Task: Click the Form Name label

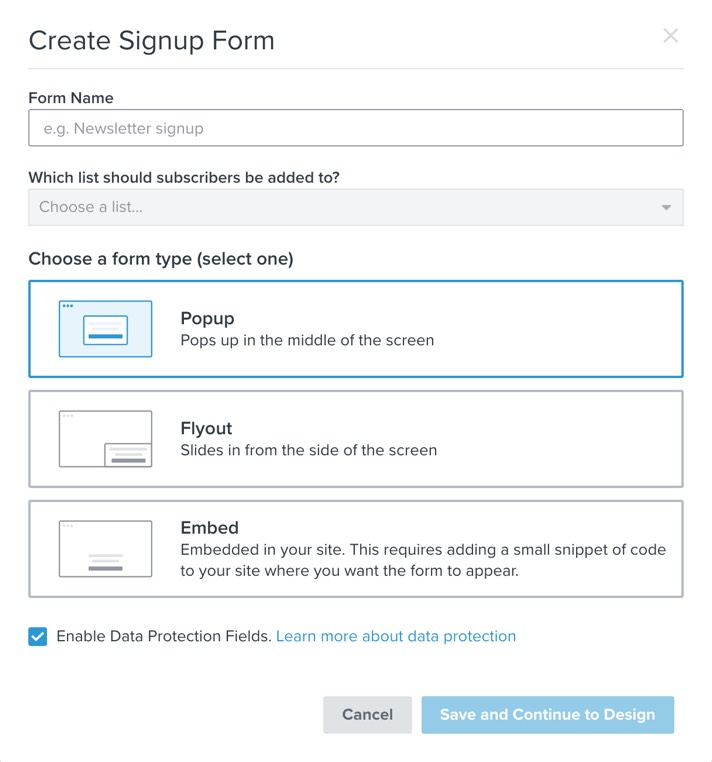Action: click(71, 98)
